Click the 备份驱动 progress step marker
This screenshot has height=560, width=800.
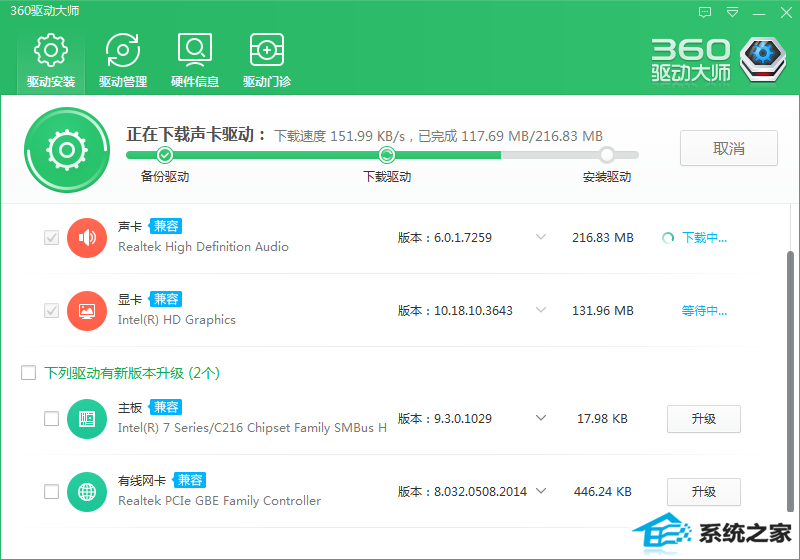click(x=164, y=155)
